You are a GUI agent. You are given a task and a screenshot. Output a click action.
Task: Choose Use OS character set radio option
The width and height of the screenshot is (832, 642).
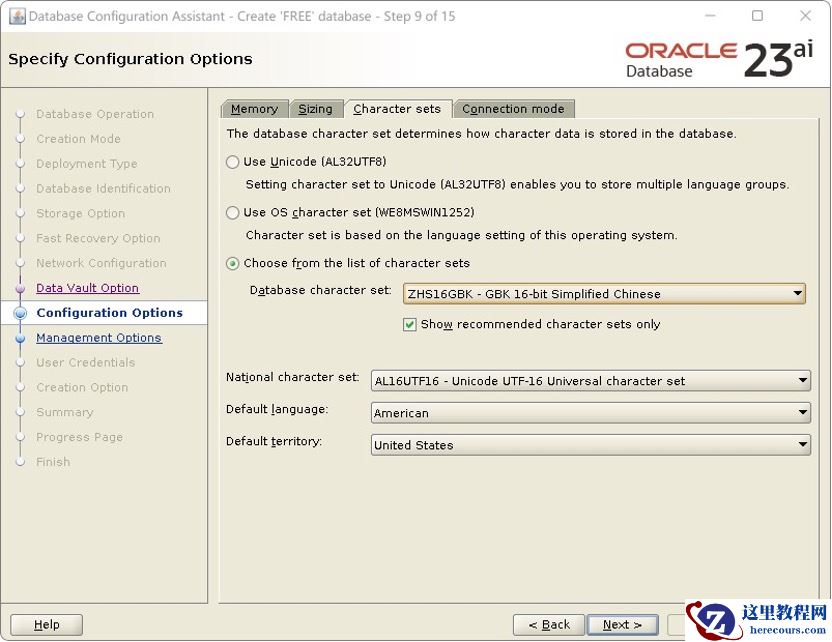(x=232, y=213)
